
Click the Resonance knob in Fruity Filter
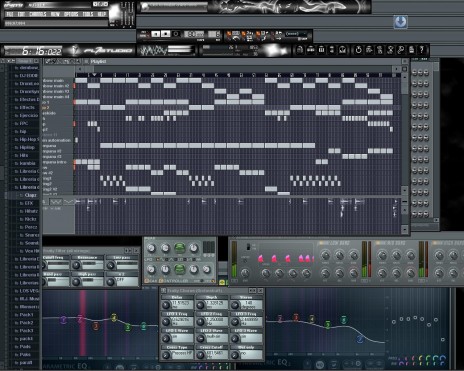click(x=76, y=265)
